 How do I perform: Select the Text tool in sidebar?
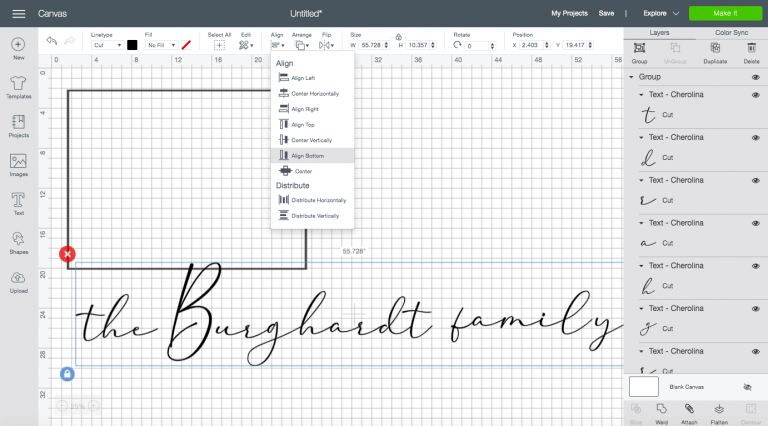click(18, 201)
